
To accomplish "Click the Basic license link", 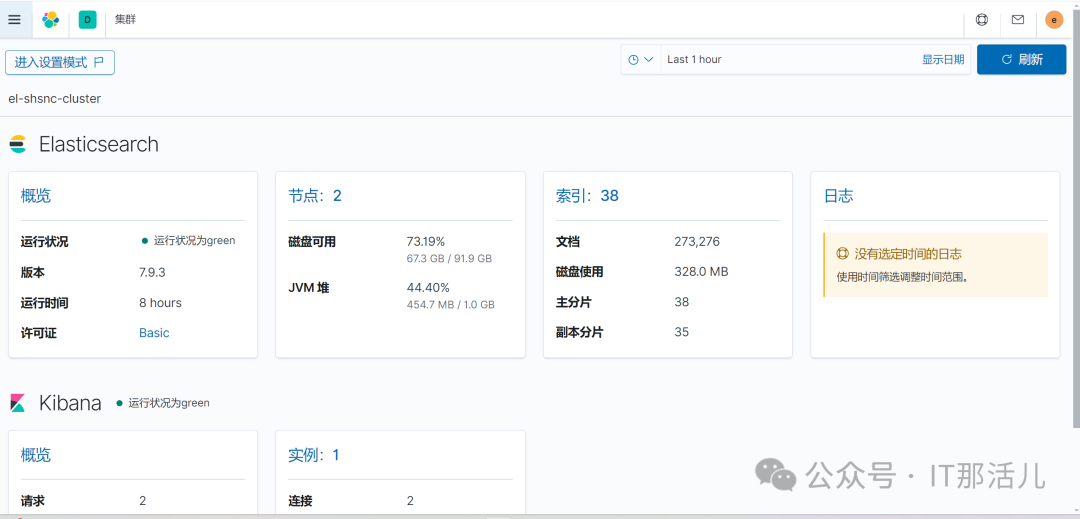I will [x=154, y=332].
